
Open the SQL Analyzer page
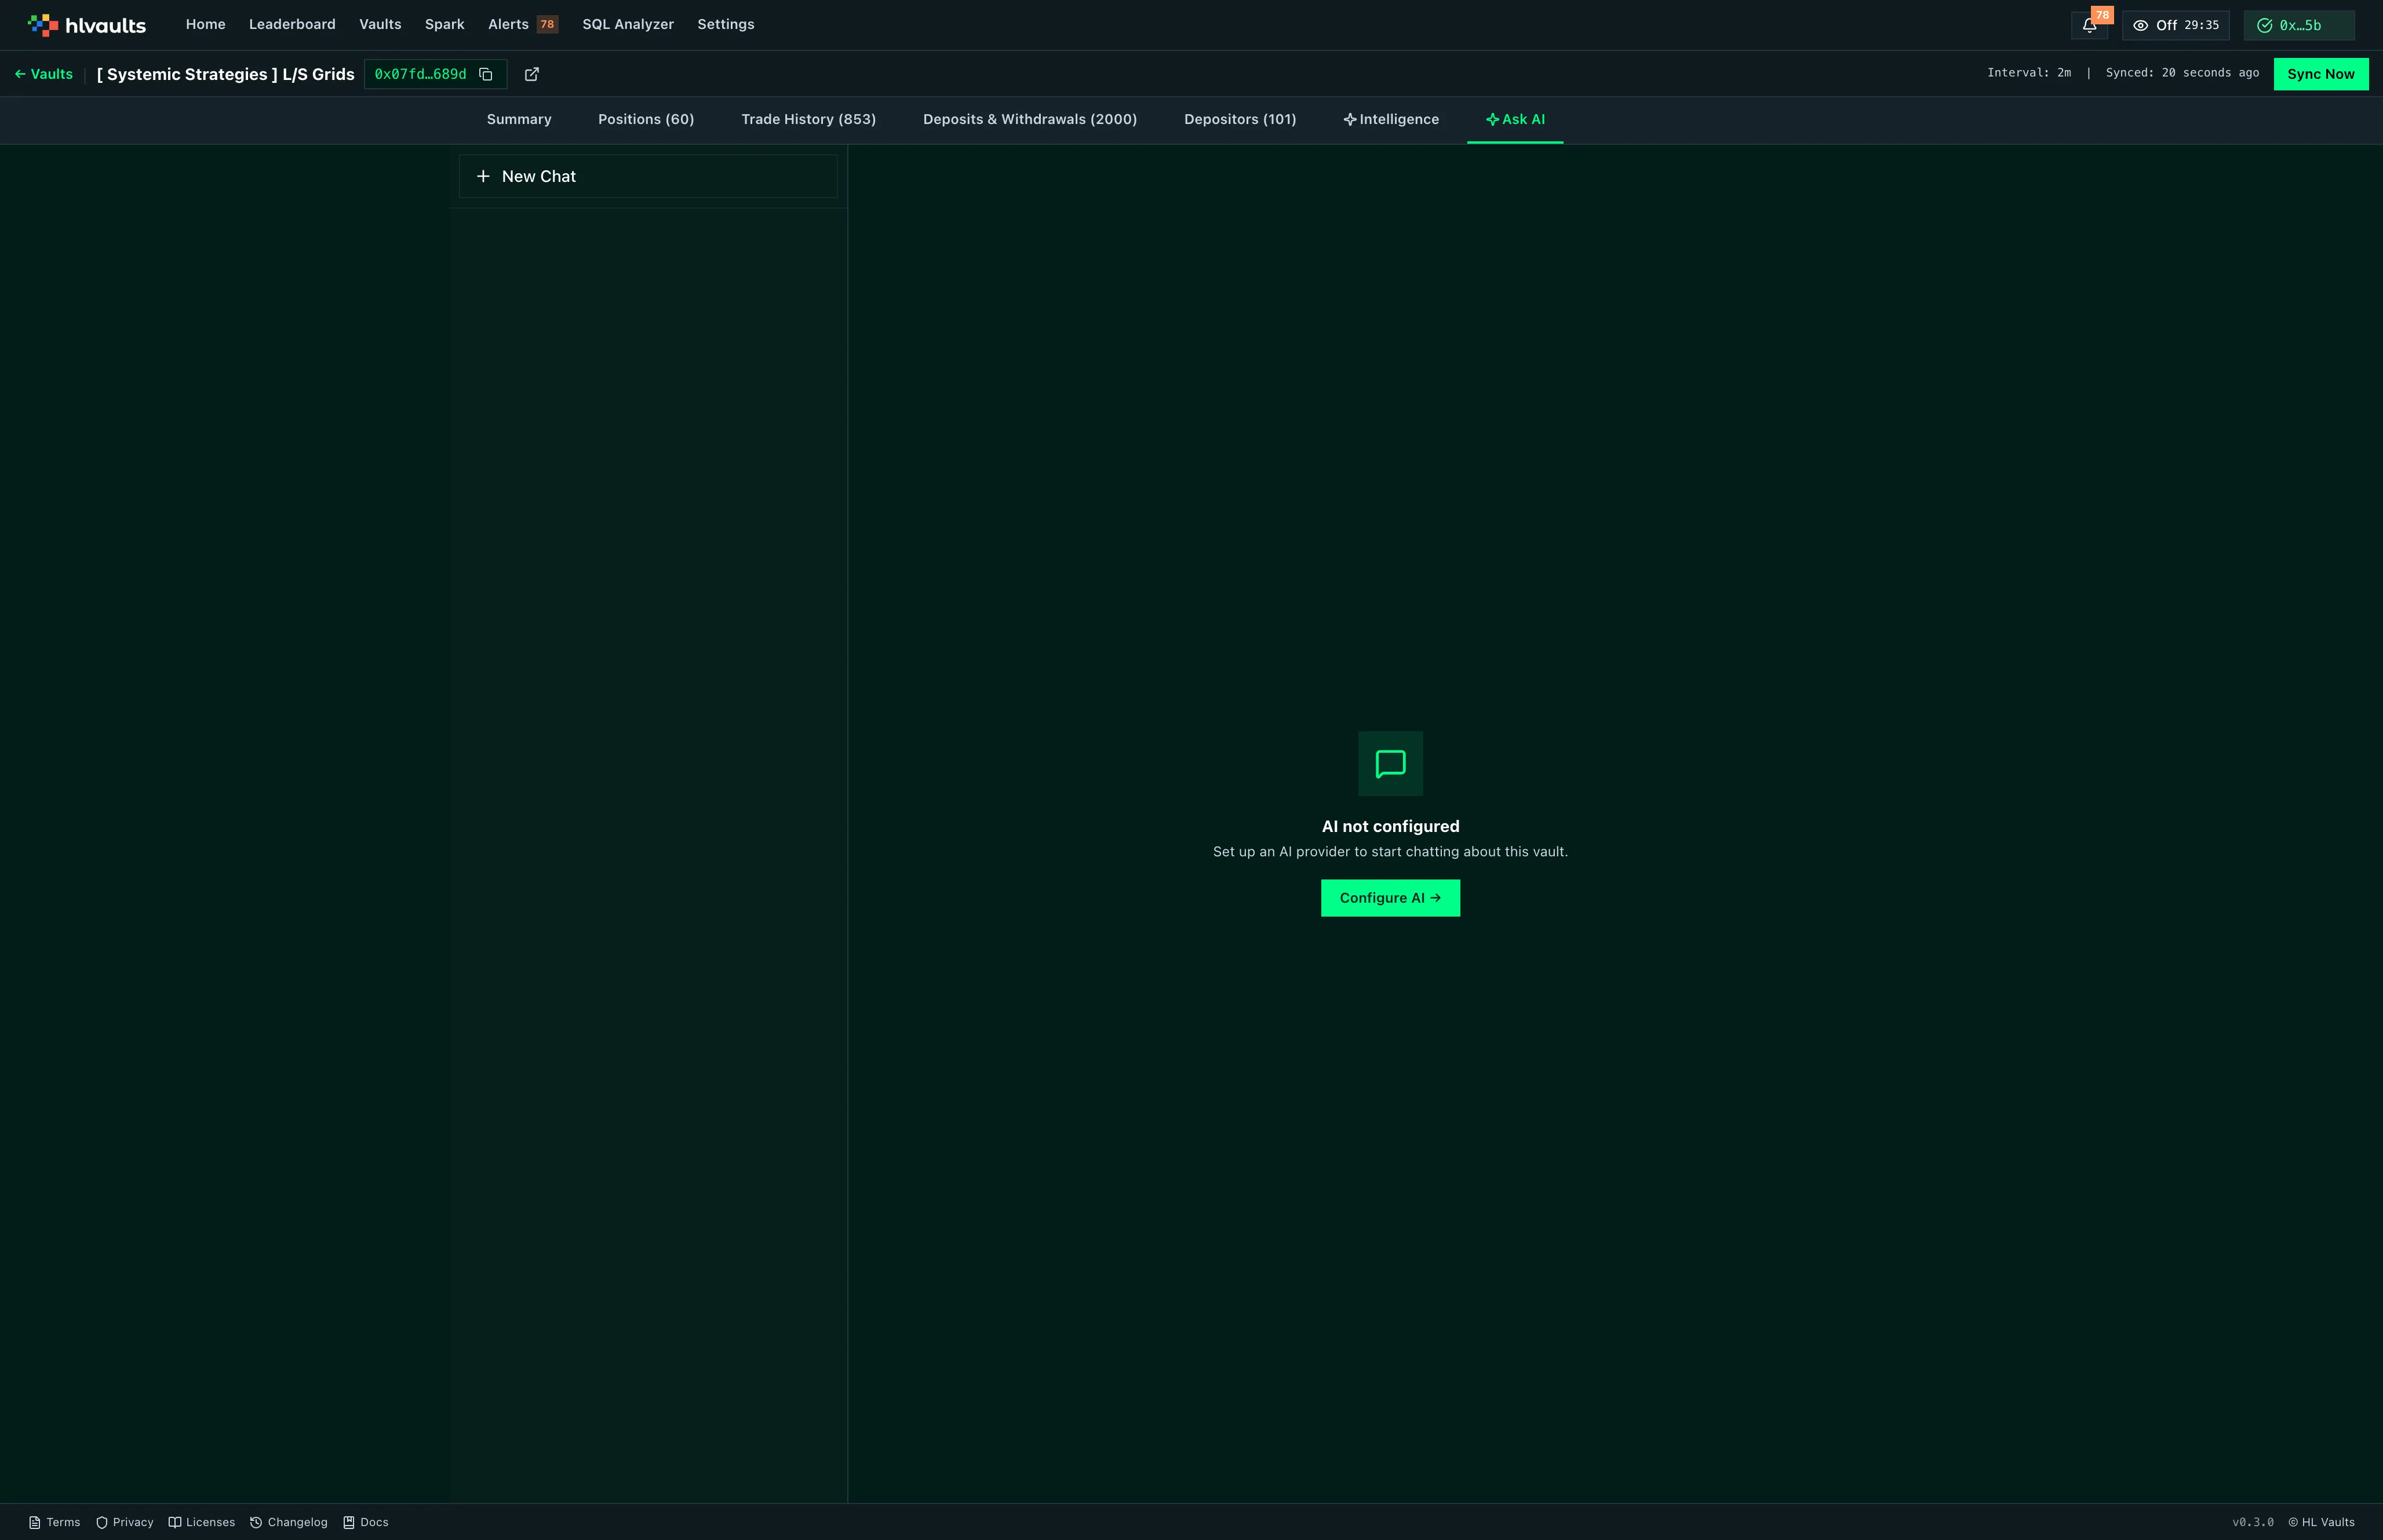click(628, 24)
